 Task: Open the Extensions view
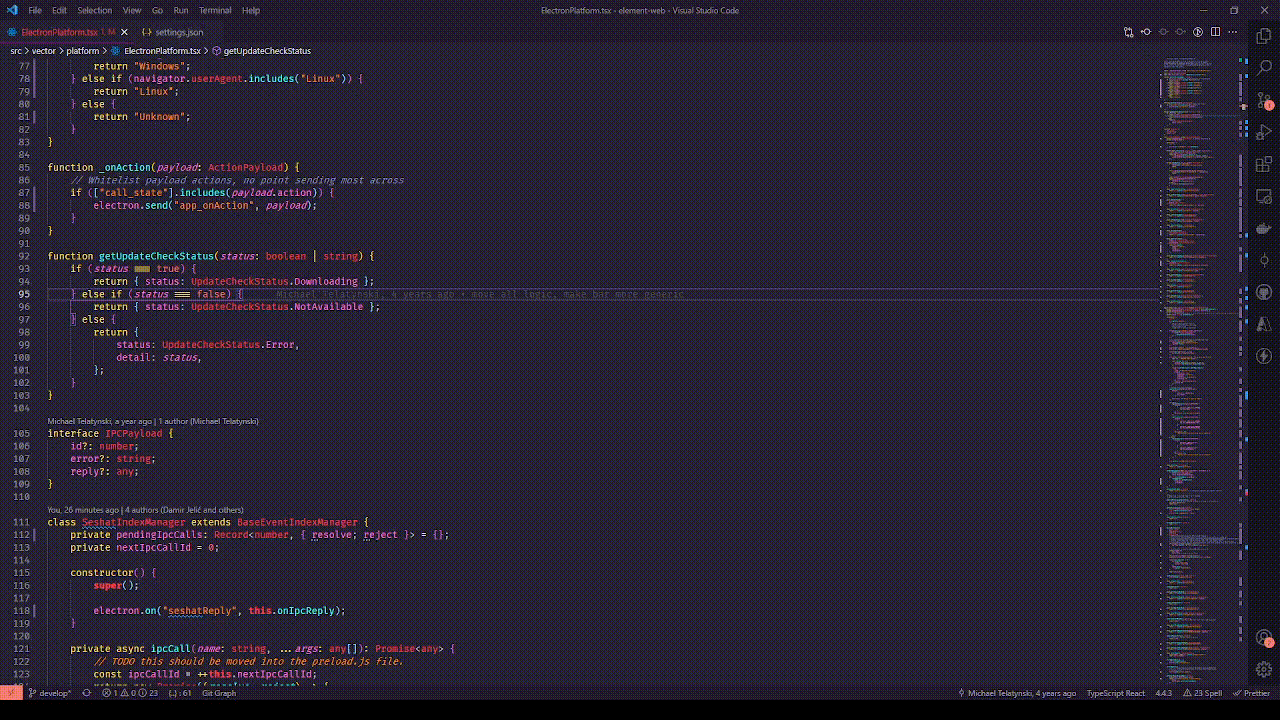tap(1264, 165)
